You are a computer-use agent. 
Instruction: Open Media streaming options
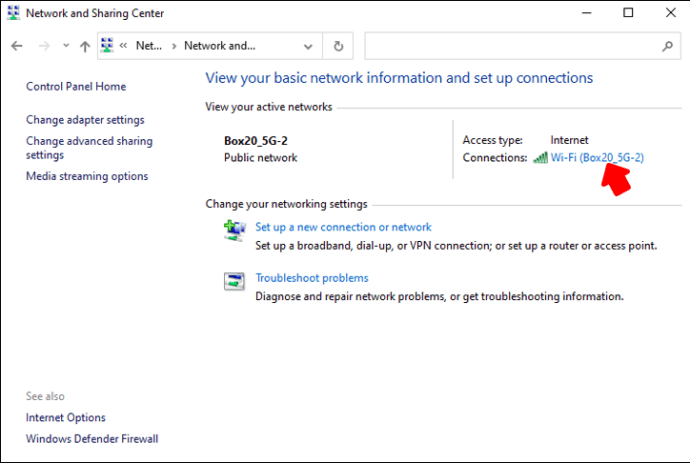click(87, 176)
